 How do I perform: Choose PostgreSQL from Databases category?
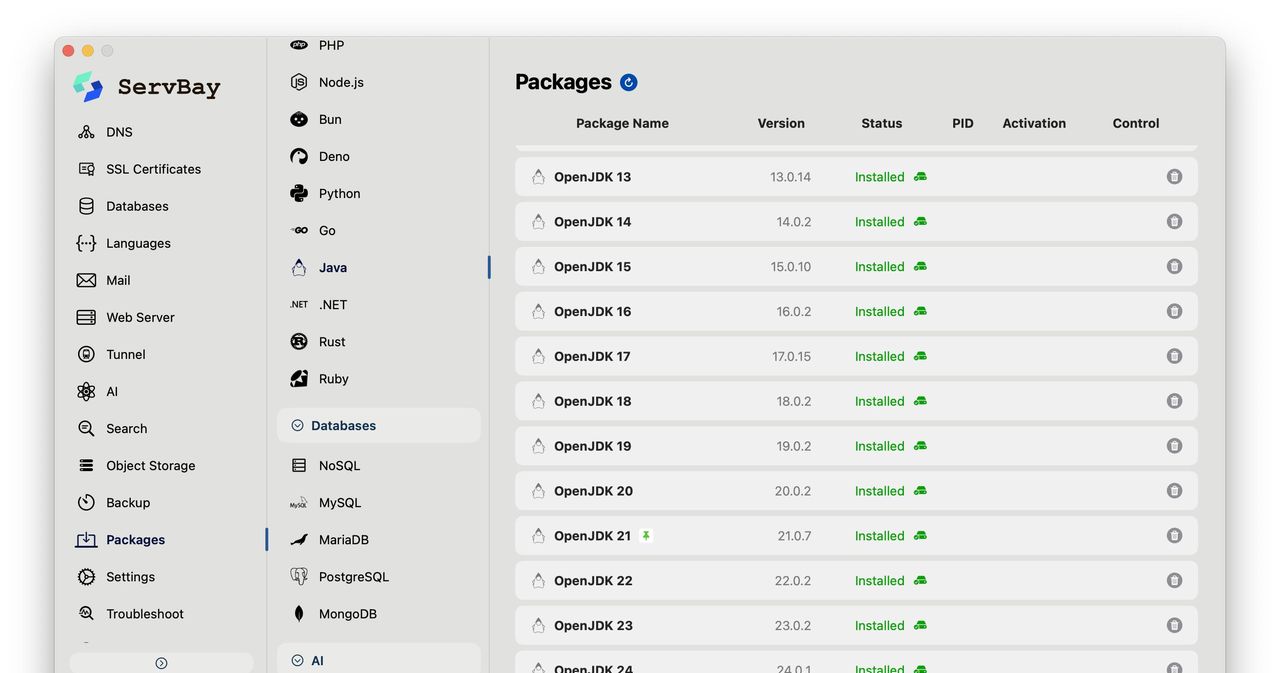353,577
